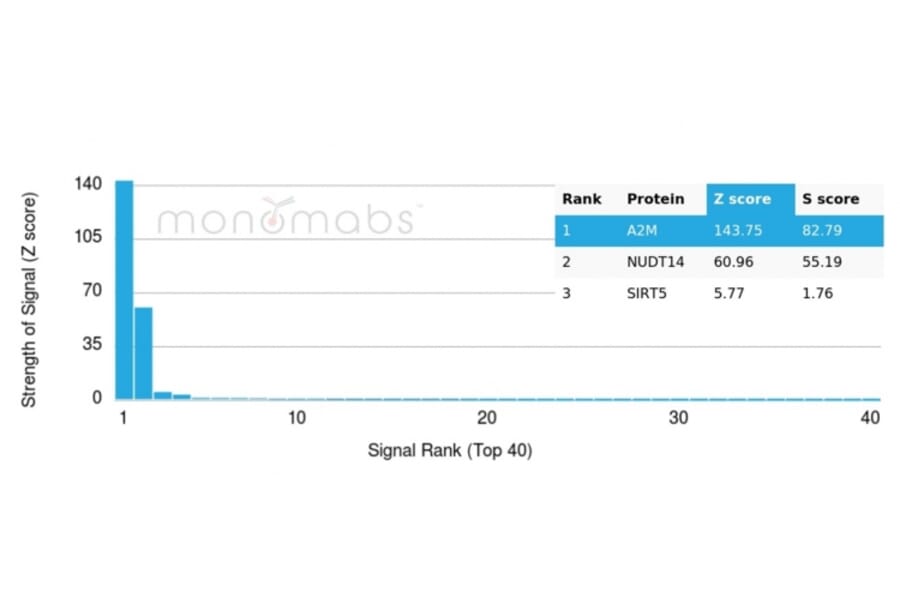The height and width of the screenshot is (594, 900).
Task: Select the Z score column header
Action: tap(742, 199)
